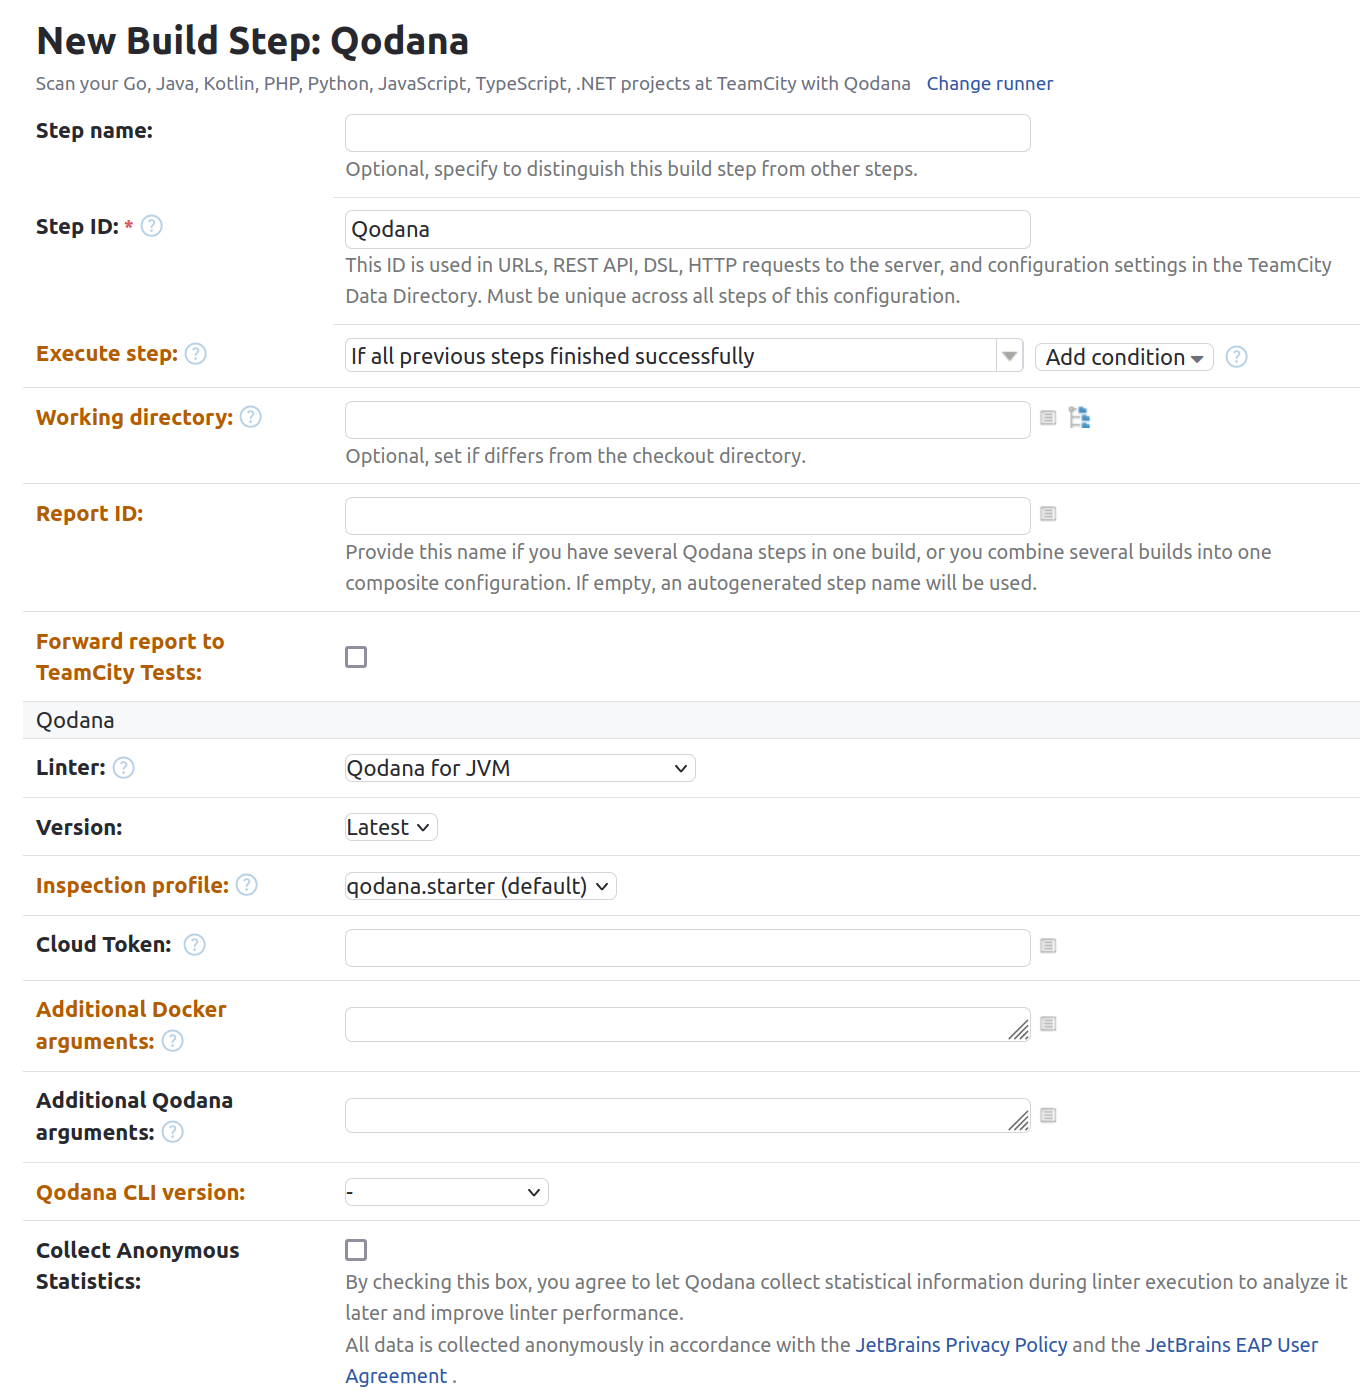Viewport: 1360px width, 1400px height.
Task: Open help for the Inspection profile
Action: coord(247,885)
